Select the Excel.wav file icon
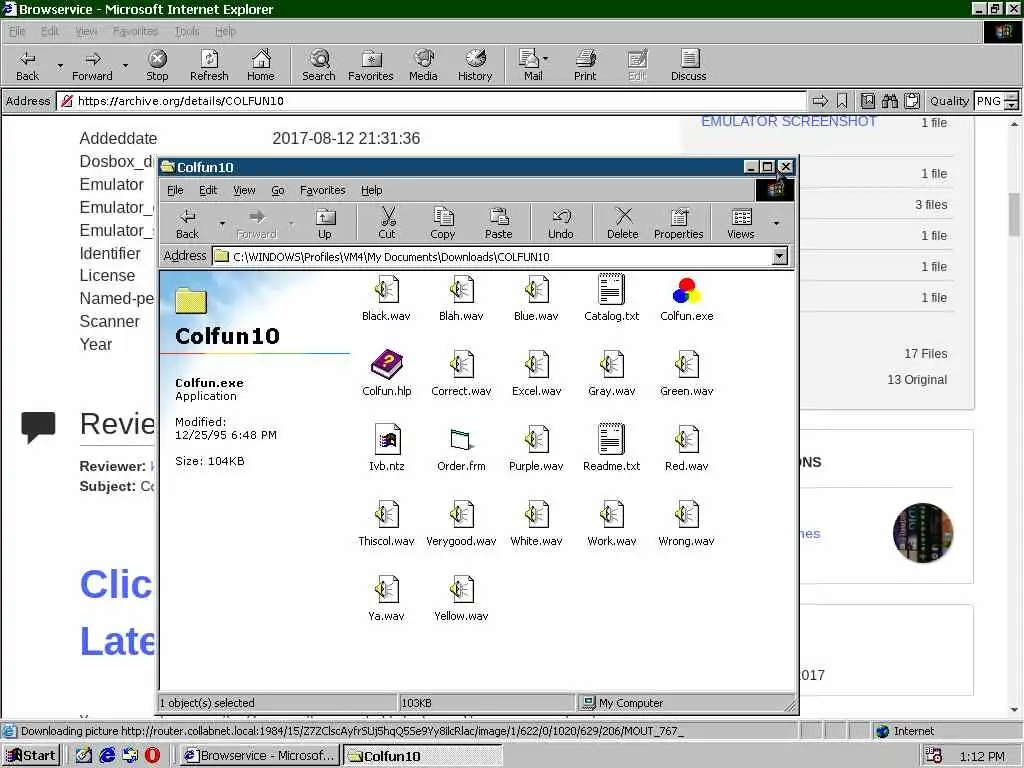1024x768 pixels. click(536, 373)
